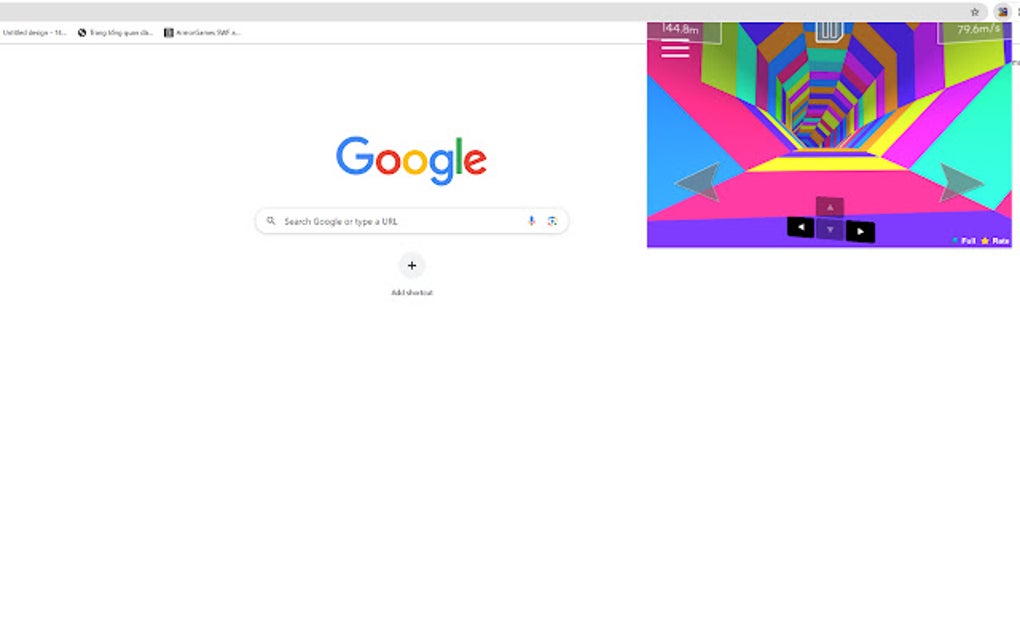1020x638 pixels.
Task: Search by image with Google Lens
Action: [x=552, y=221]
